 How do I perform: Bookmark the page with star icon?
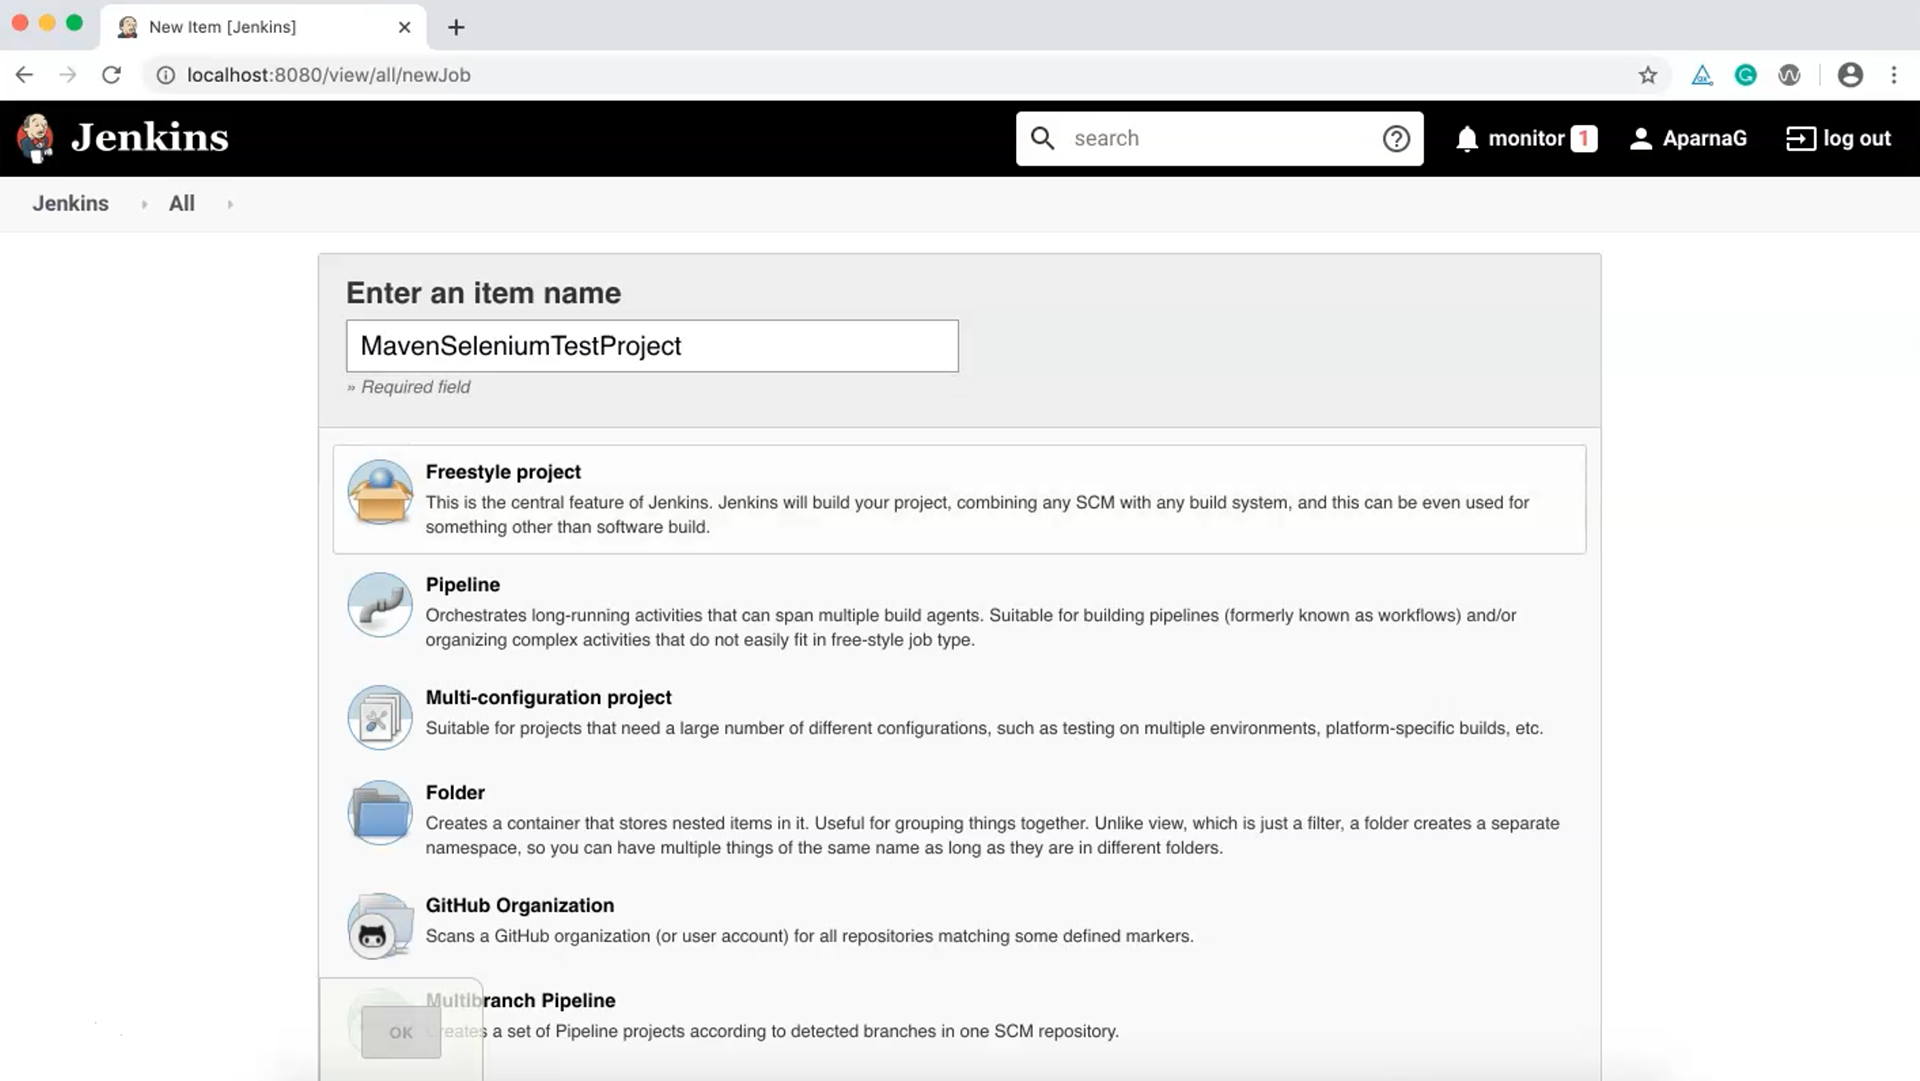click(1648, 75)
